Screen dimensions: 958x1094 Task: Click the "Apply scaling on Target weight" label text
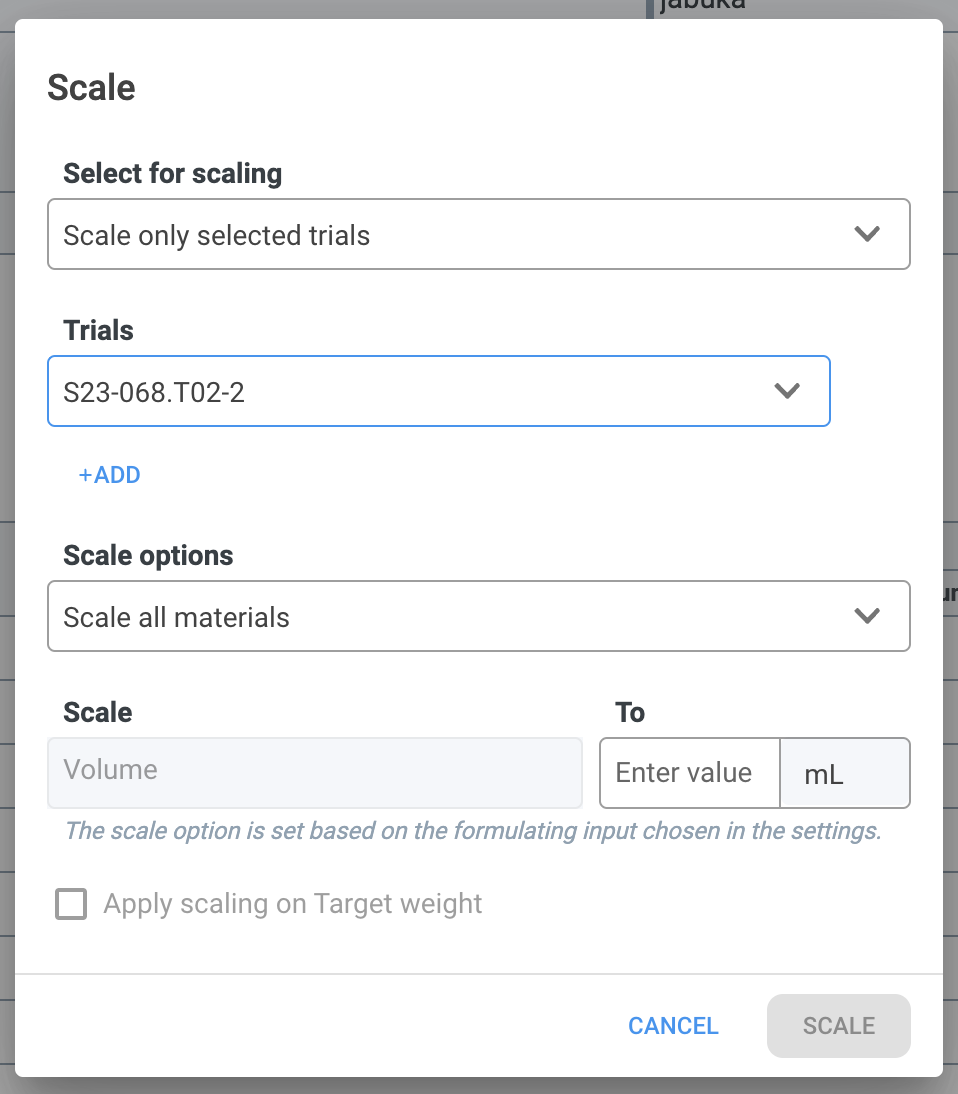click(x=293, y=904)
